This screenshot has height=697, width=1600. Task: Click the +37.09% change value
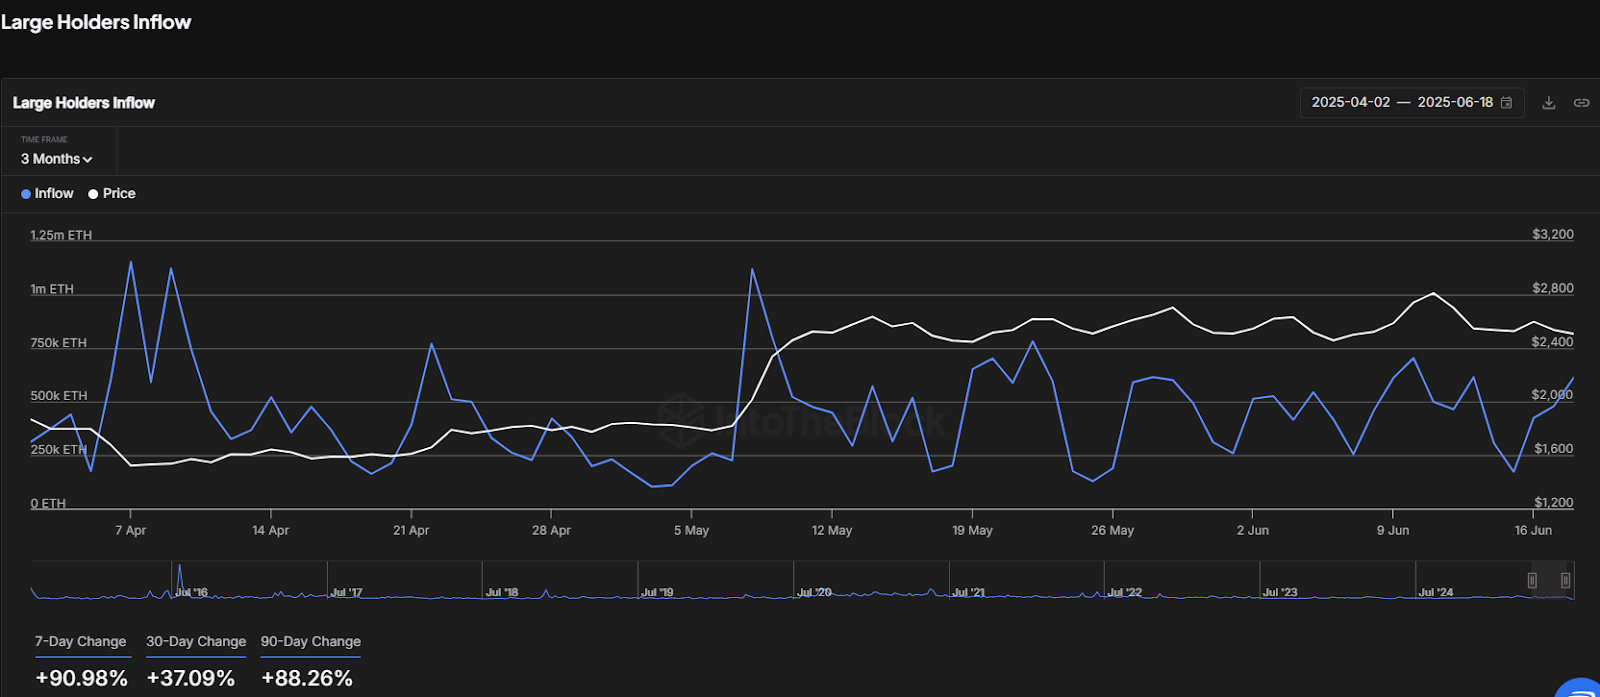191,679
